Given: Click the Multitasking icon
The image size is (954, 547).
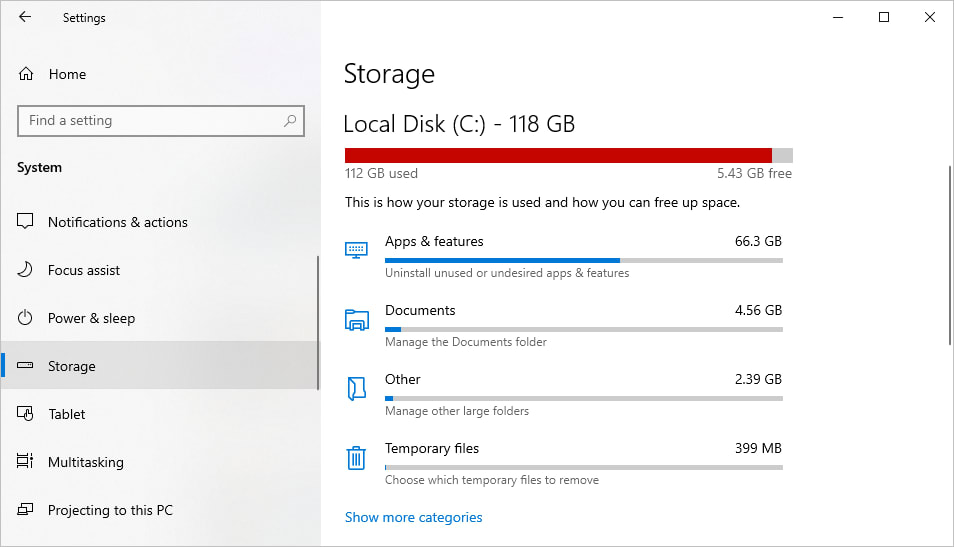Looking at the screenshot, I should click(27, 462).
